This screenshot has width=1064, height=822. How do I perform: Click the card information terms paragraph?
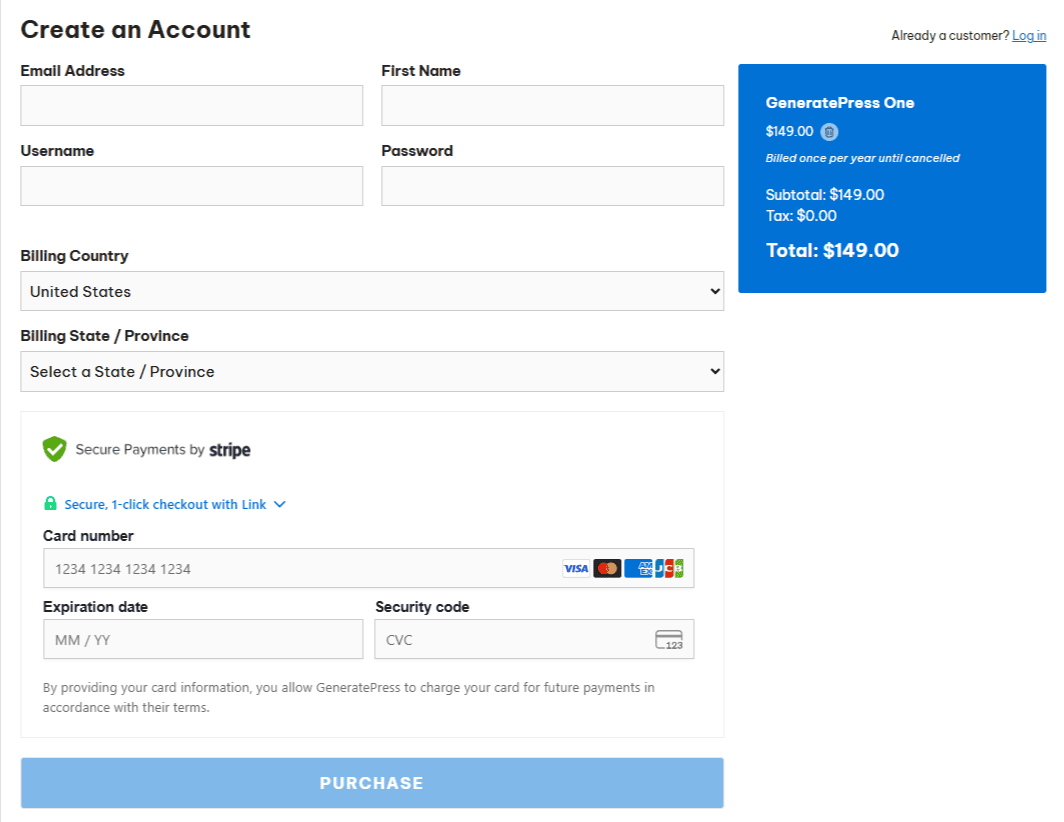coord(349,697)
